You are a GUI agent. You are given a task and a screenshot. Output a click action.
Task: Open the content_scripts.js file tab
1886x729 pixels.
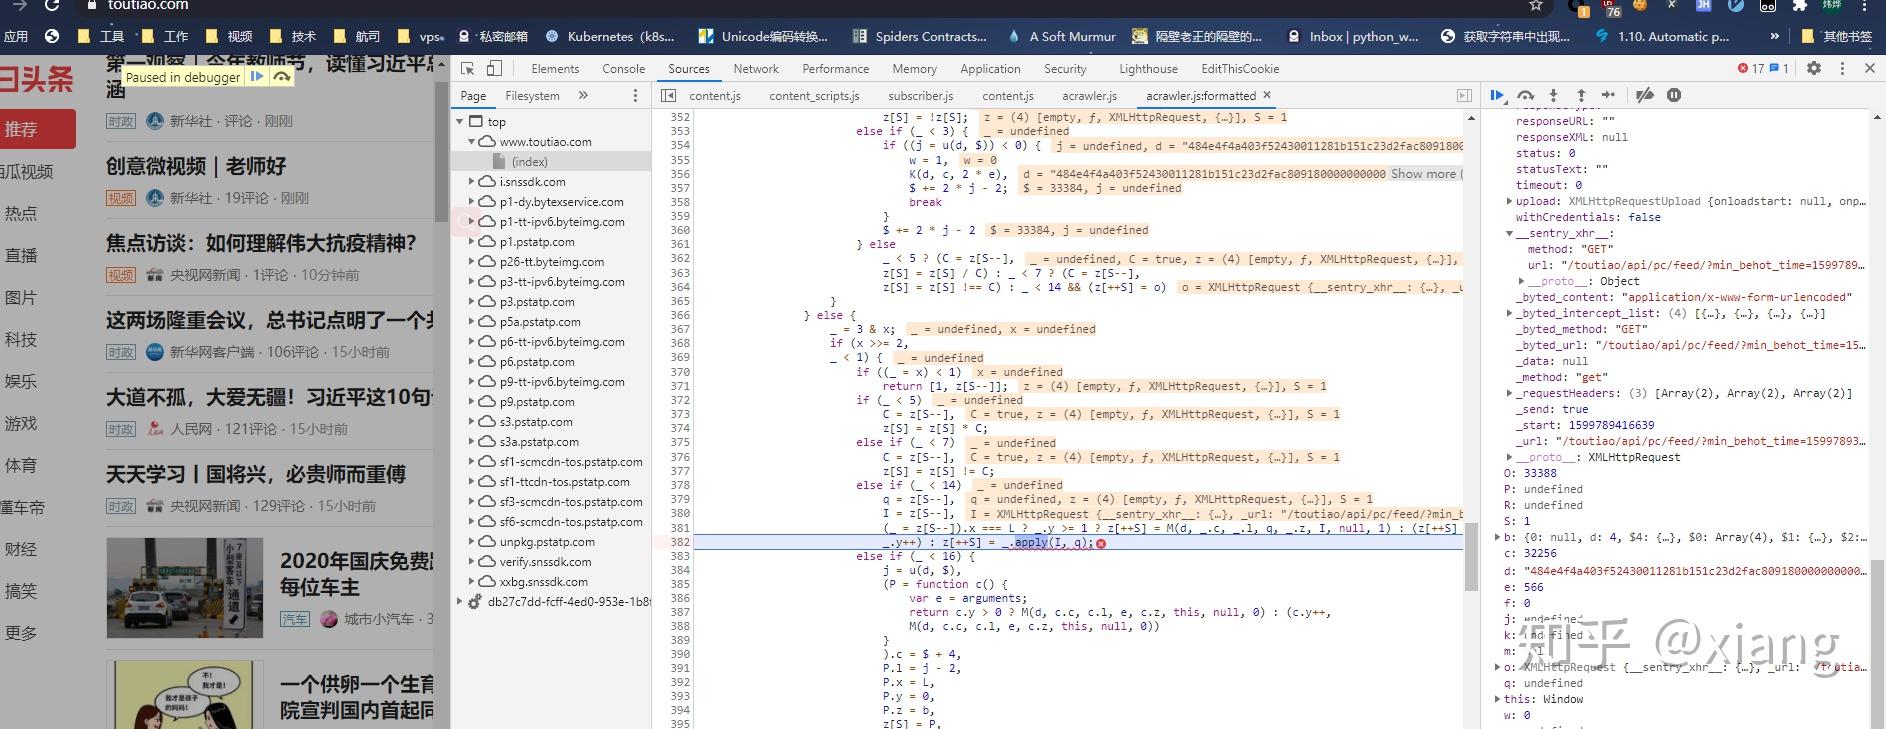814,96
